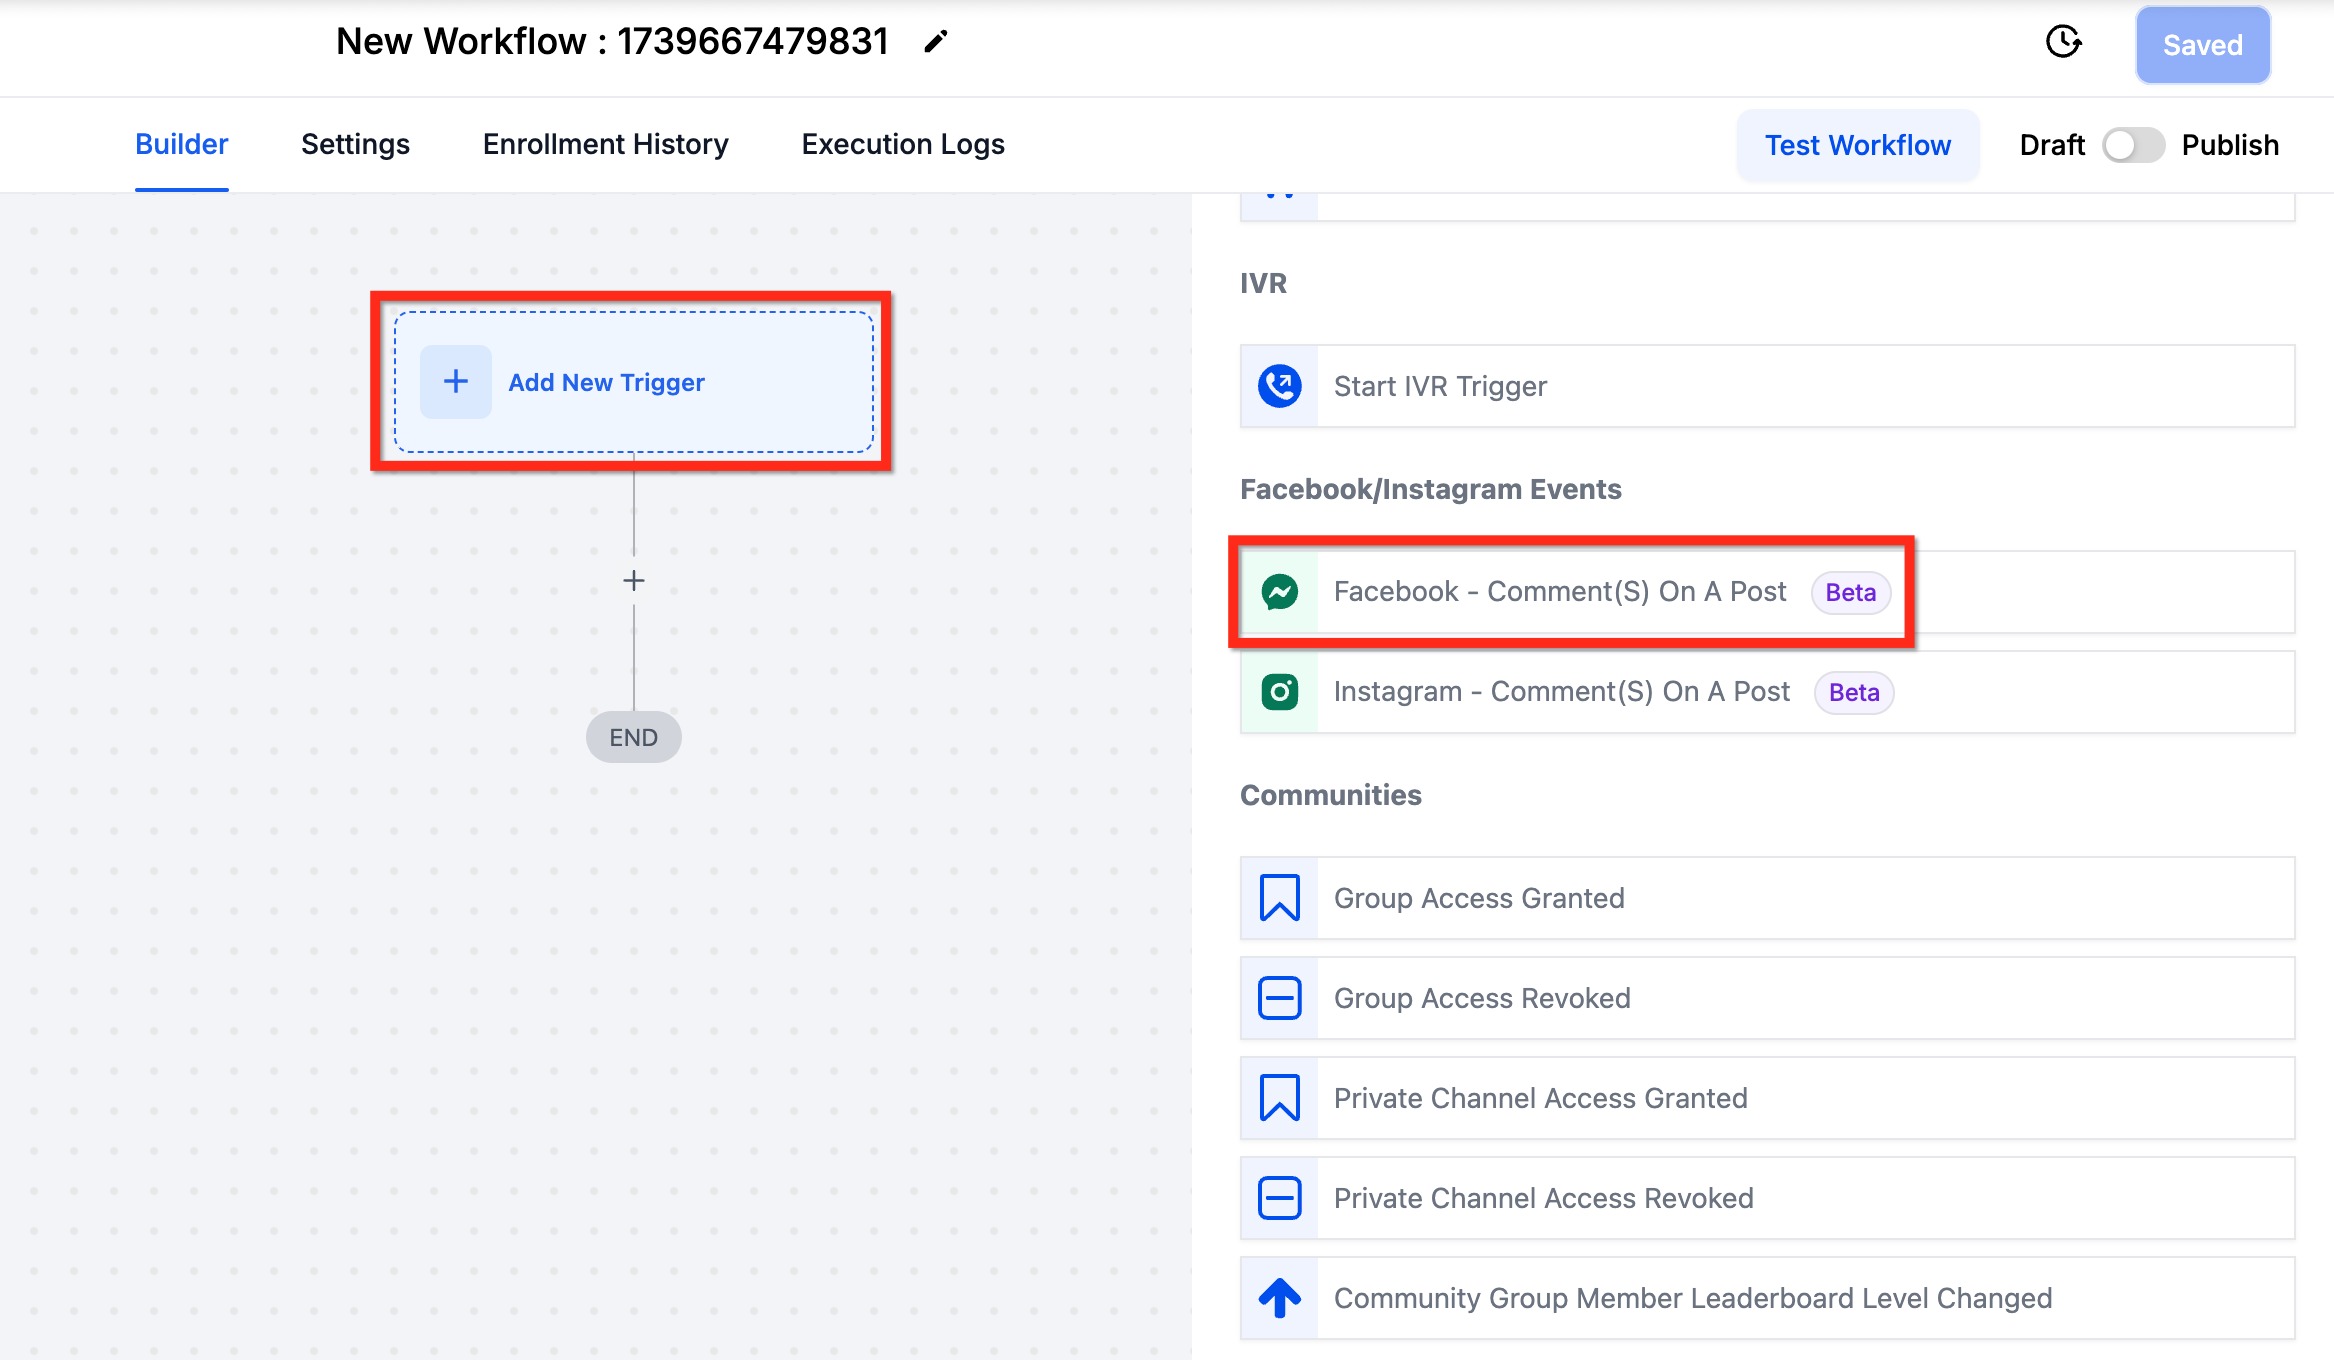Click the Group Access Revoked minus icon

tap(1279, 998)
